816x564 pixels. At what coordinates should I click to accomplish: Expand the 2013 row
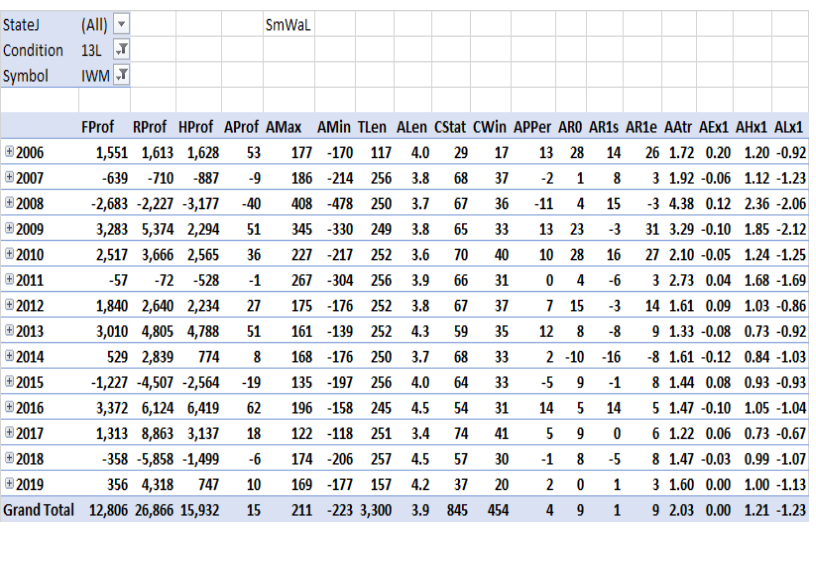click(x=9, y=330)
